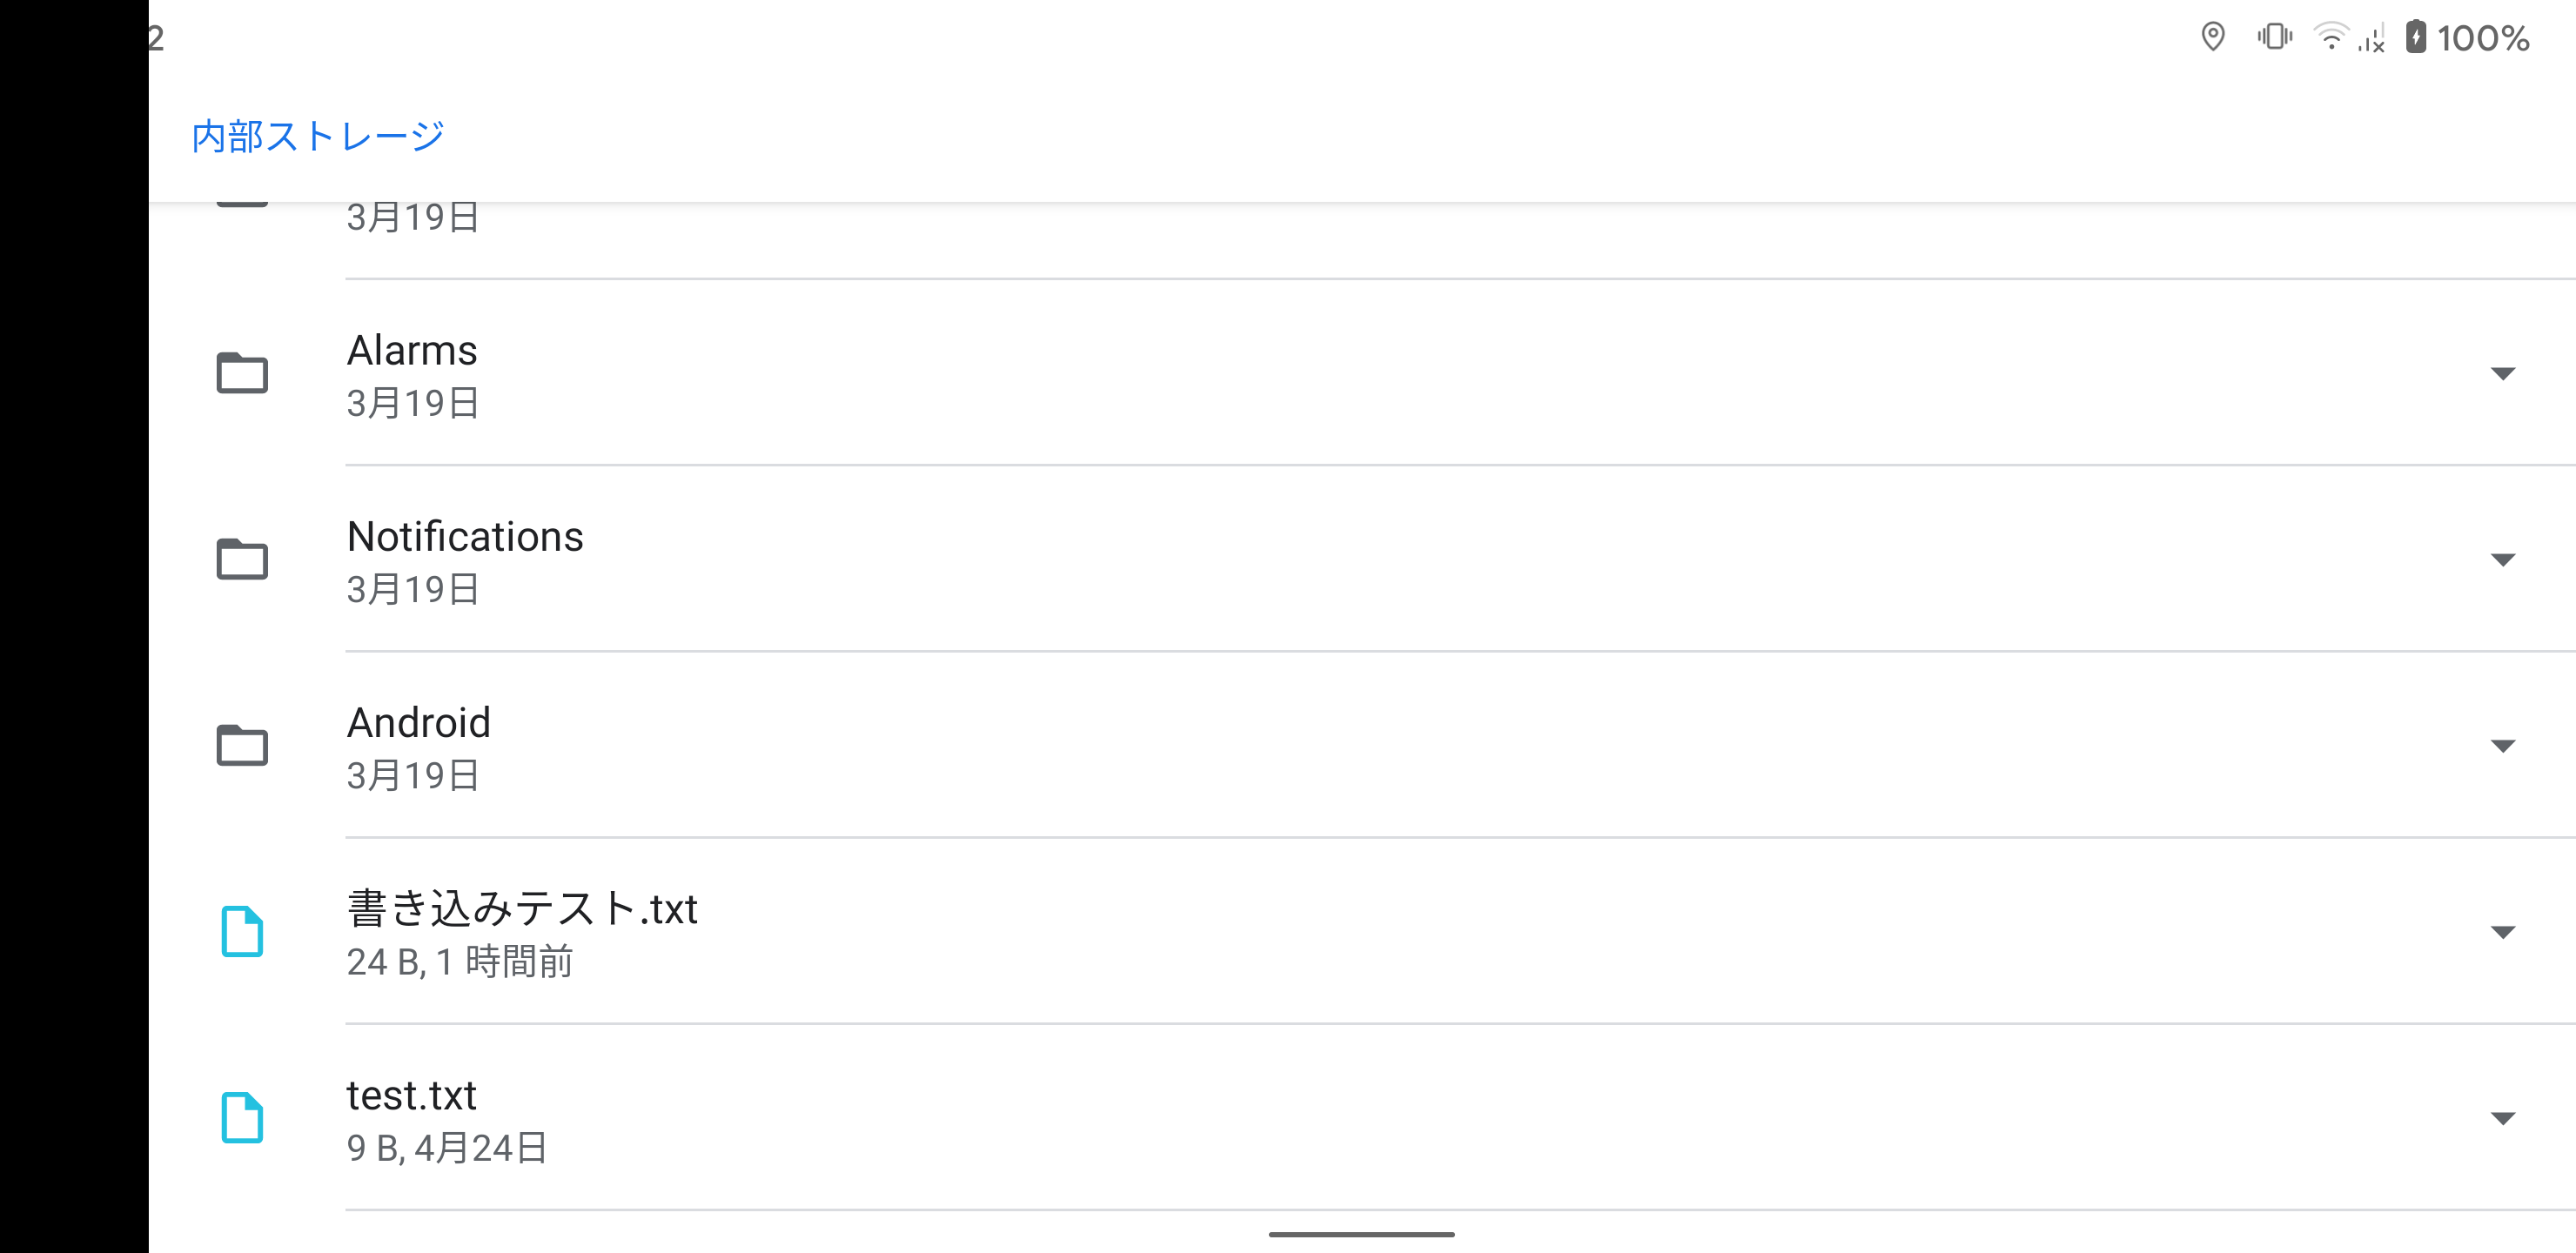Click the test.txt file icon

(242, 1117)
